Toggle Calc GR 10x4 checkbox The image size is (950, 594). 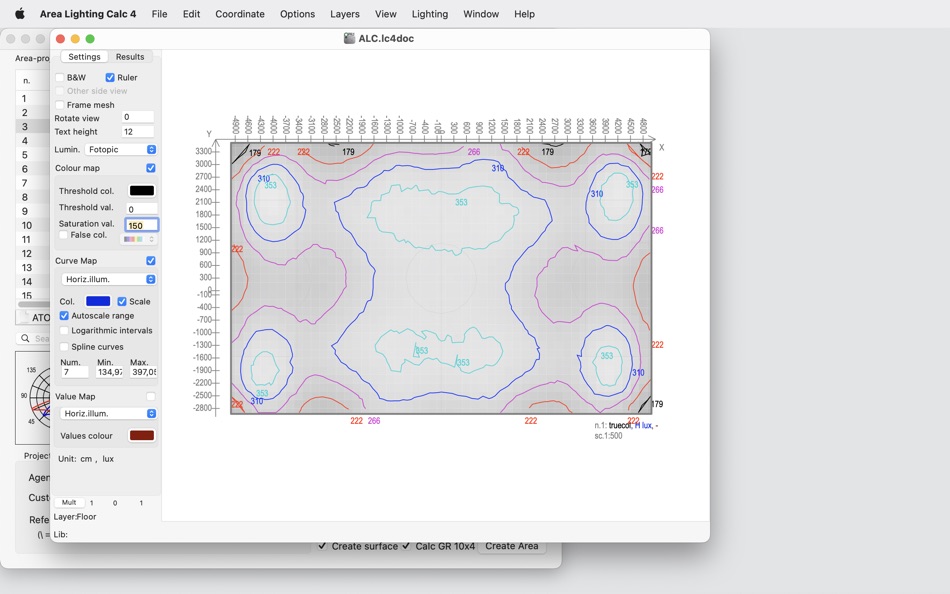(406, 546)
